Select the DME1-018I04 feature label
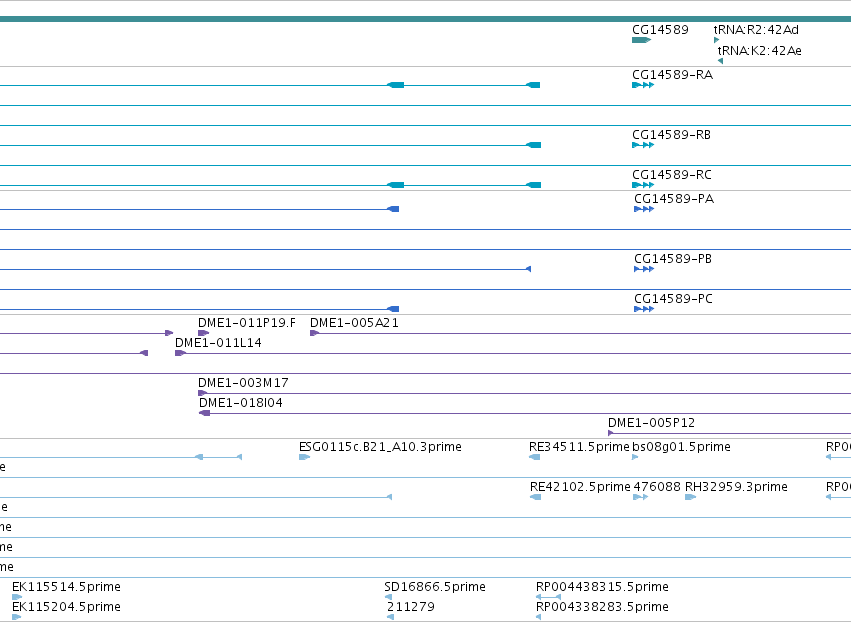The height and width of the screenshot is (622, 851). pyautogui.click(x=241, y=403)
